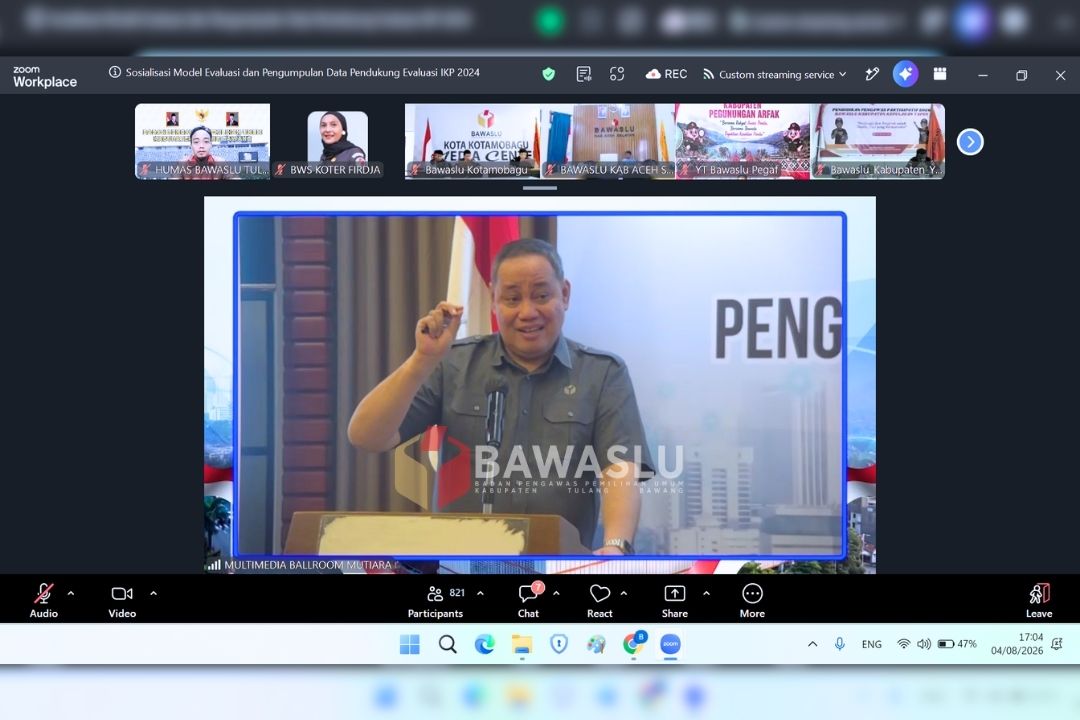Show next participants thumbnail arrow
Image resolution: width=1080 pixels, height=720 pixels.
point(970,142)
